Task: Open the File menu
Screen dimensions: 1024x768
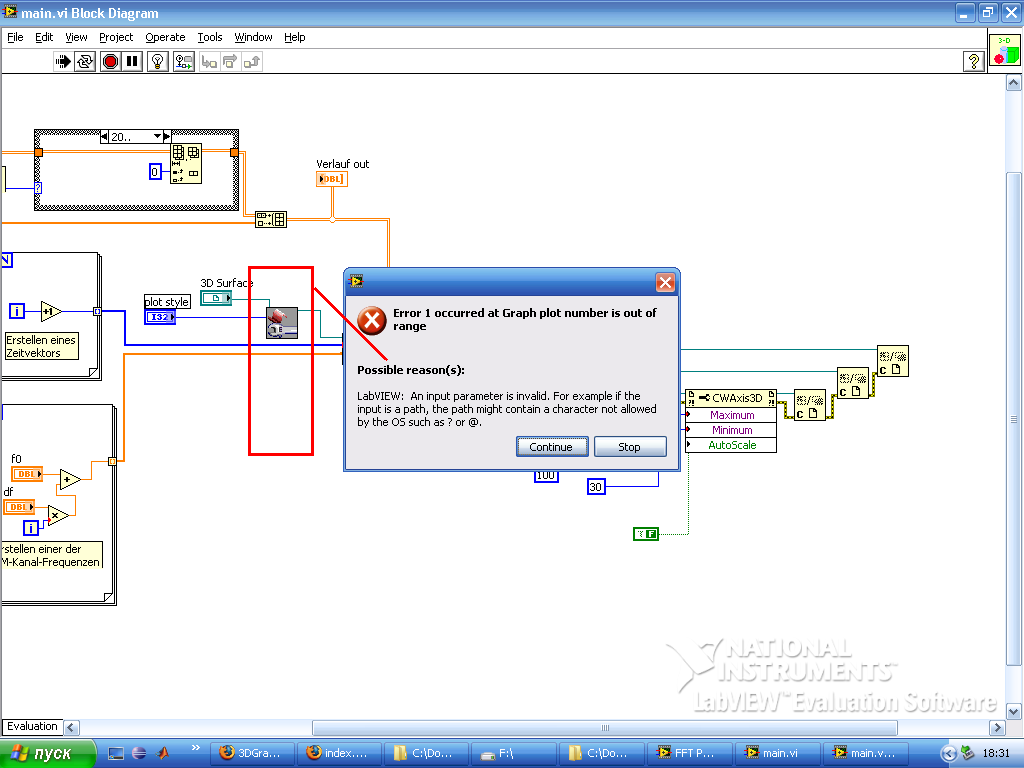Action: click(x=15, y=37)
